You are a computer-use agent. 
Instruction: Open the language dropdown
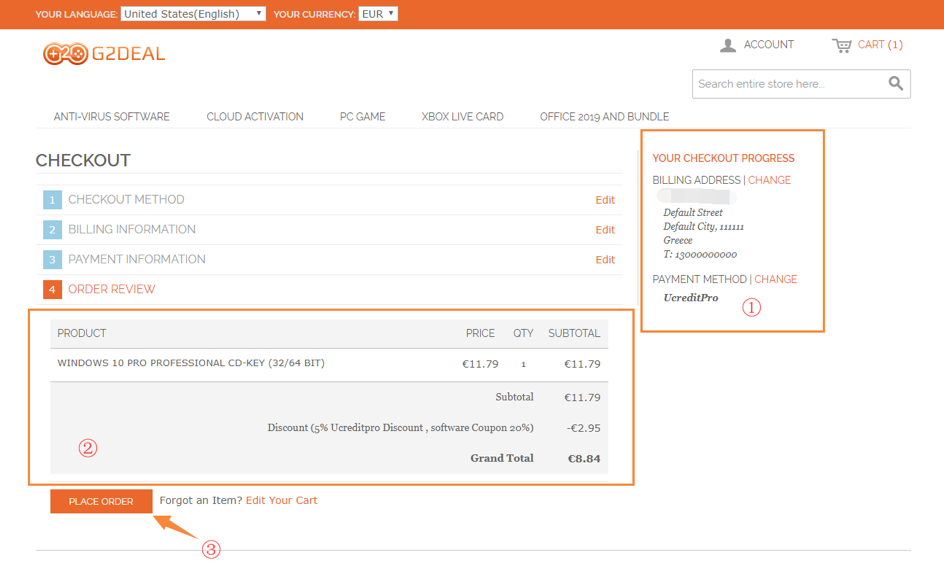(x=193, y=14)
